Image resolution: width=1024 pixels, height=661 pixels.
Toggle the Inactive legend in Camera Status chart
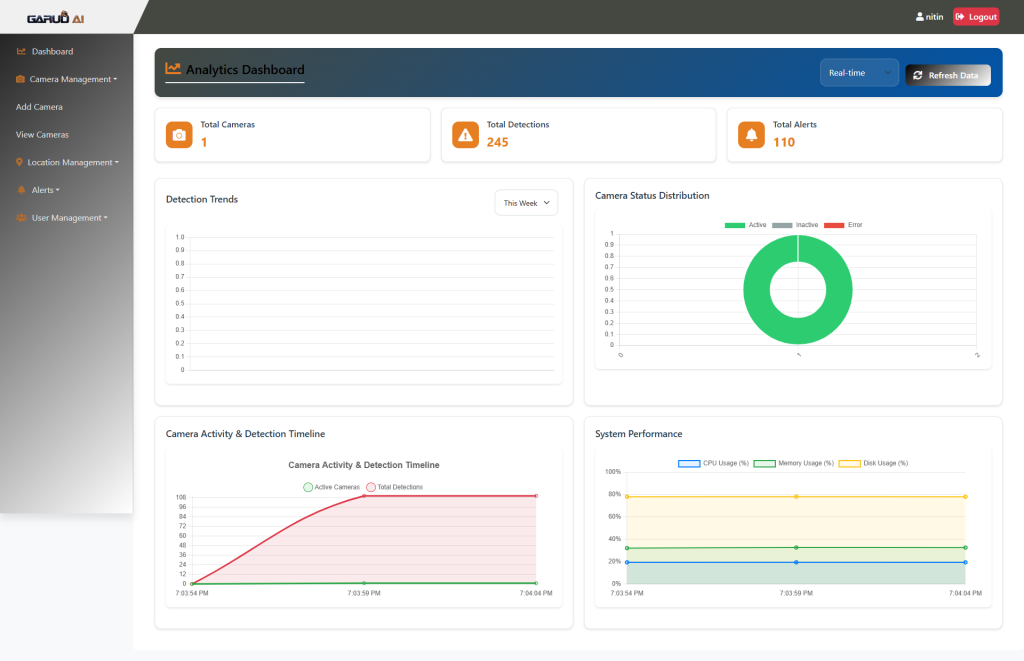[795, 225]
